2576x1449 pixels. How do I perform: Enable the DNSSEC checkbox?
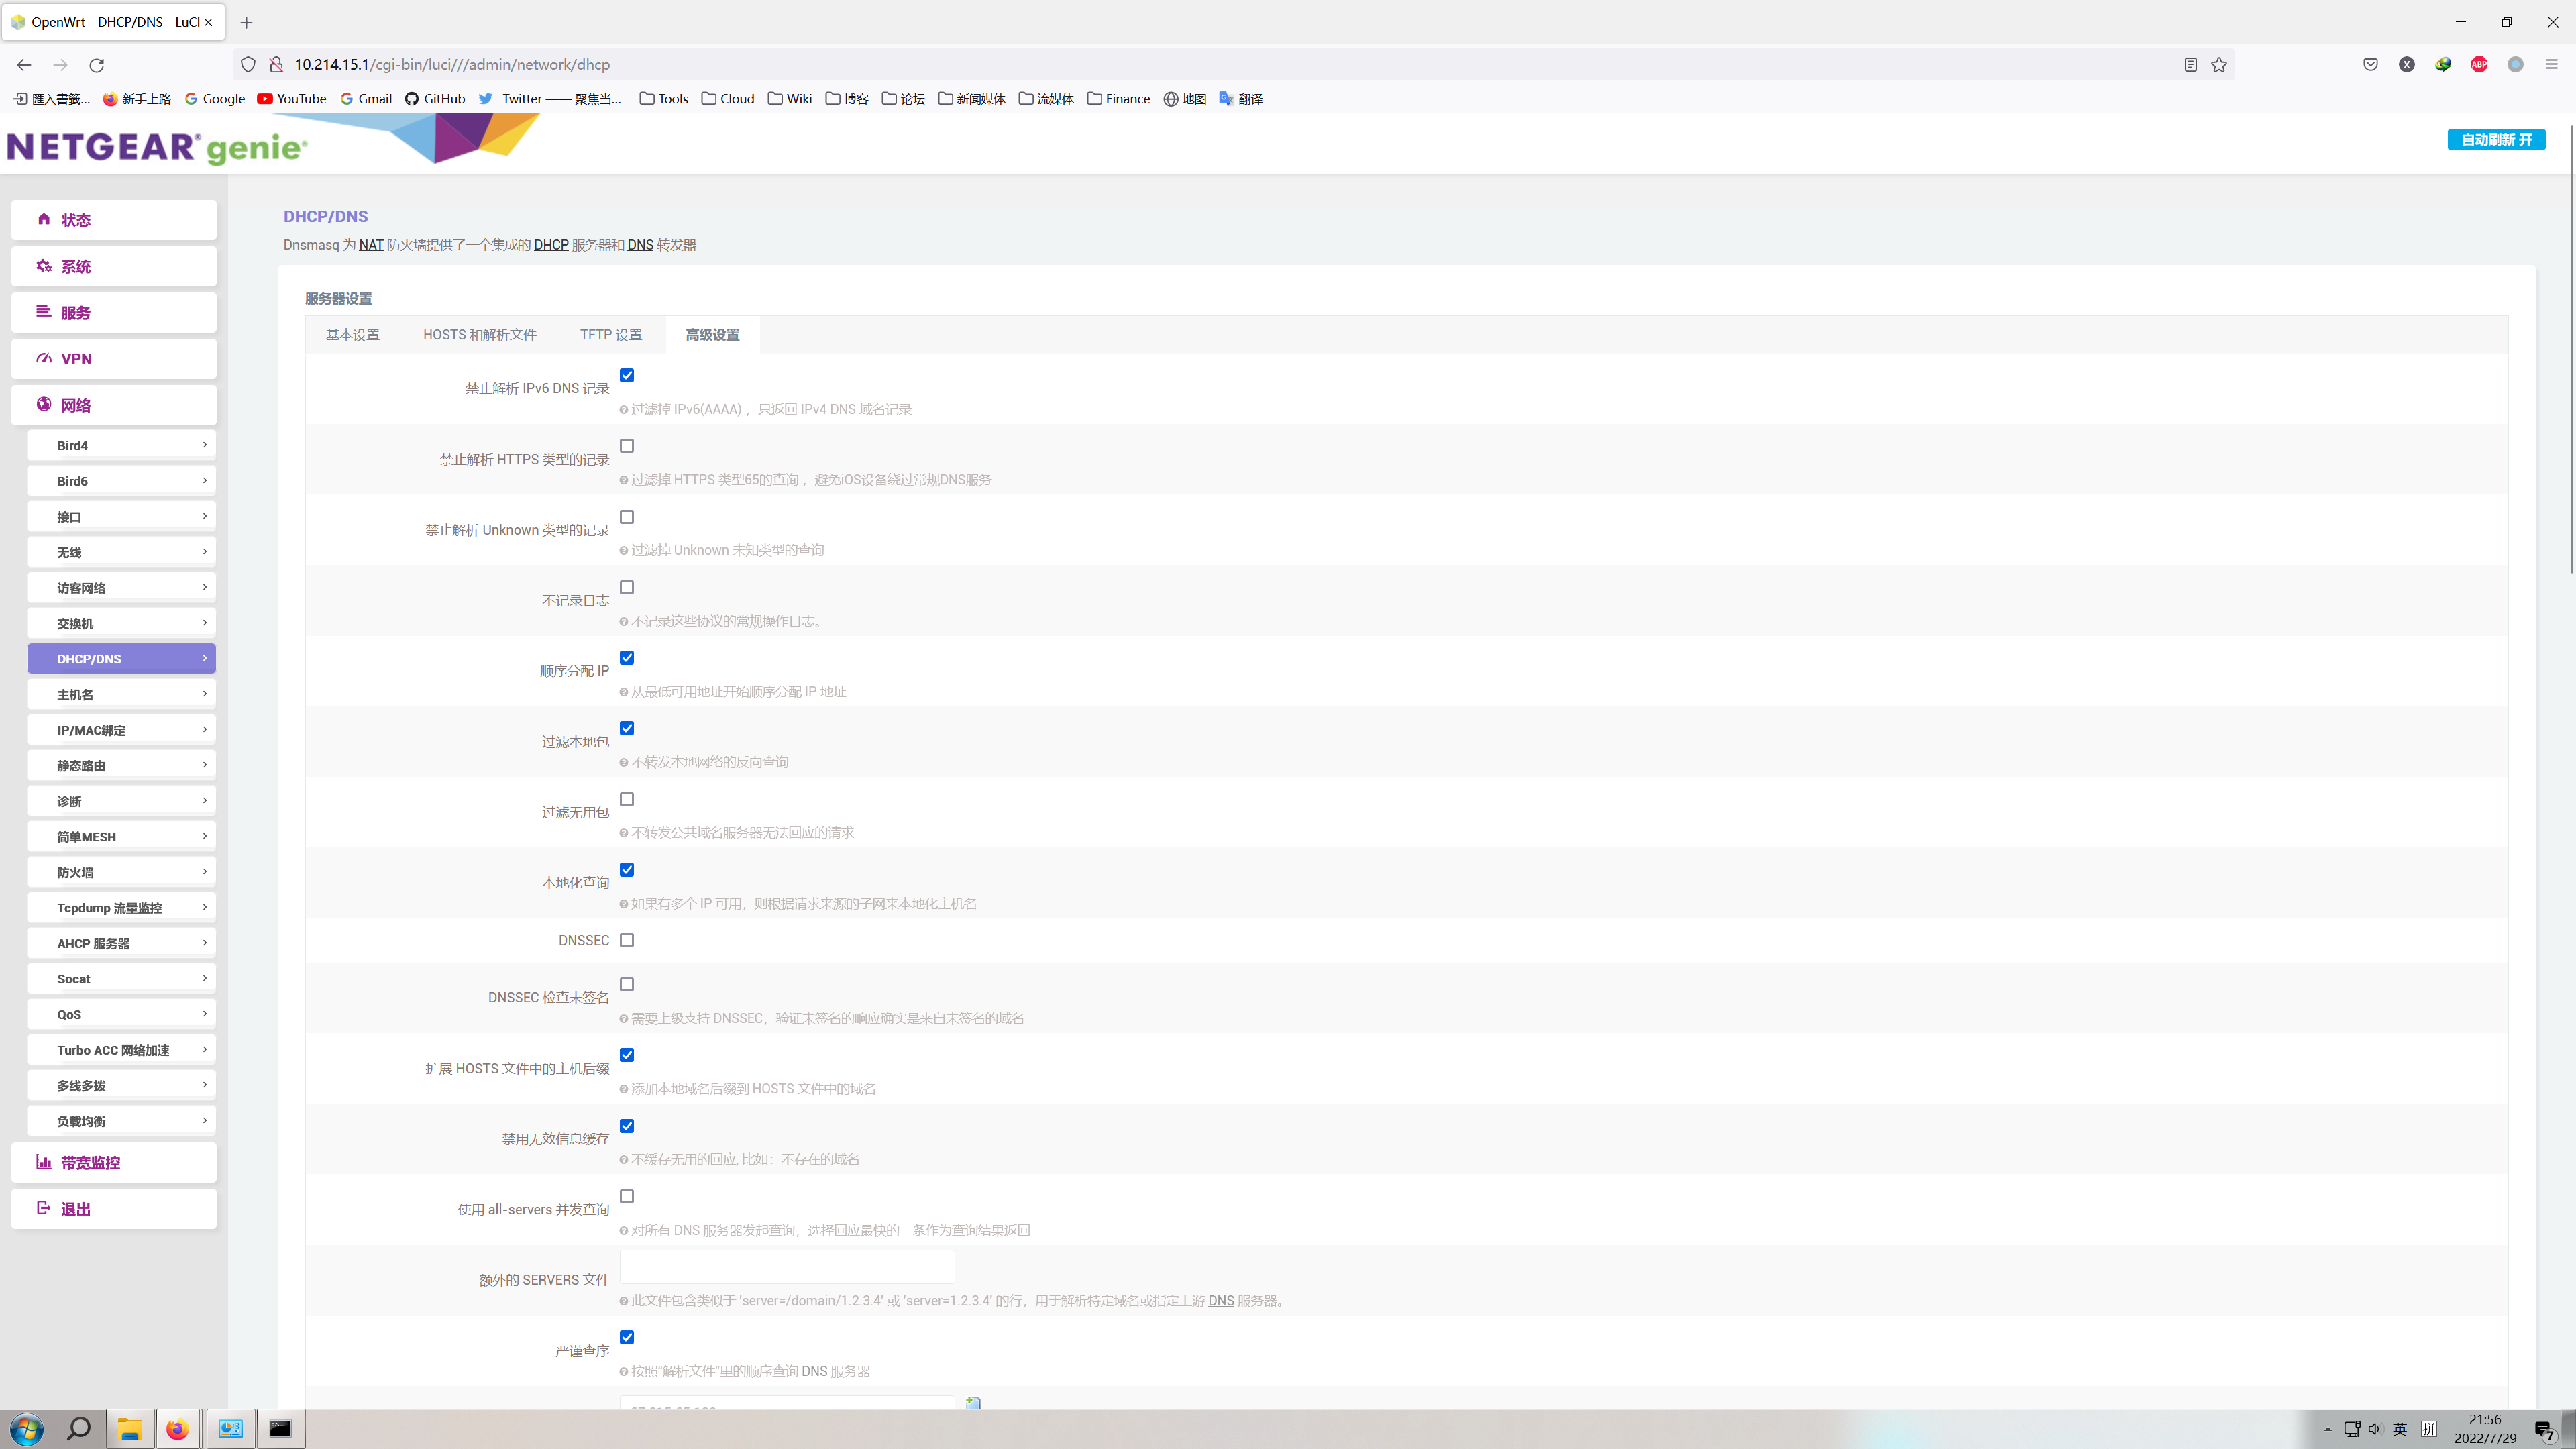pos(627,940)
